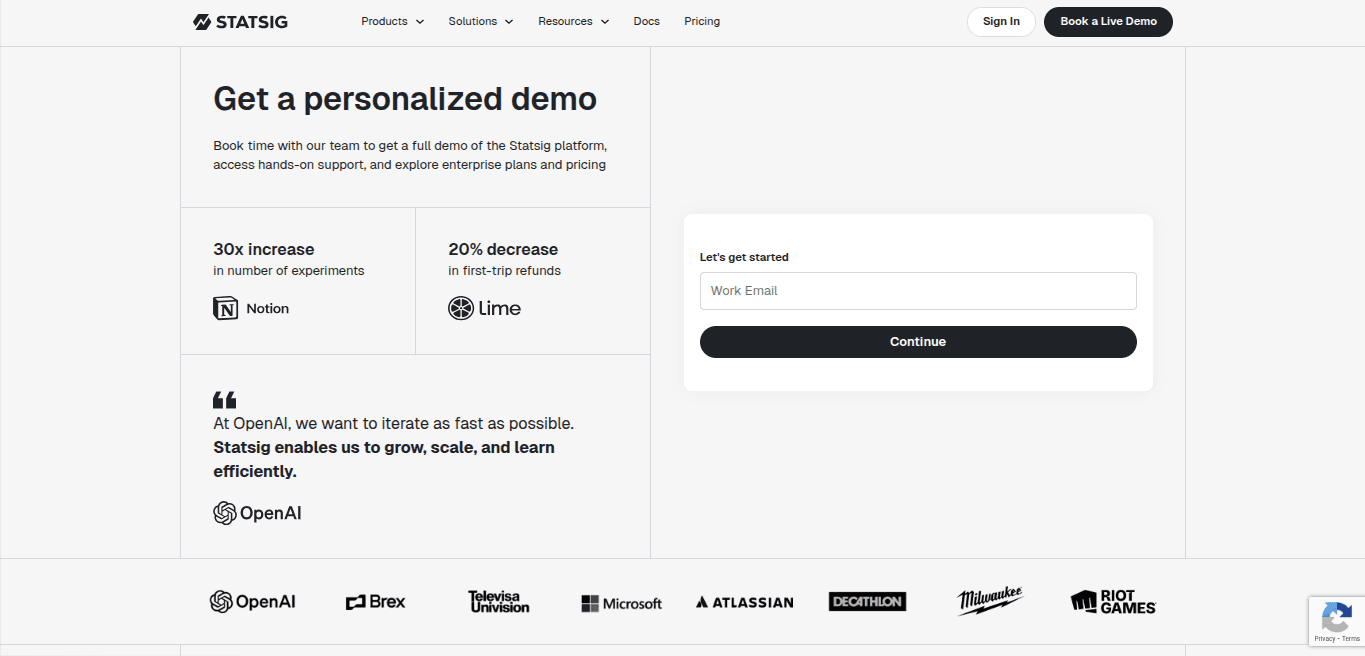Screen dimensions: 1365x656
Task: Click the Televisa Univision logo
Action: point(498,601)
